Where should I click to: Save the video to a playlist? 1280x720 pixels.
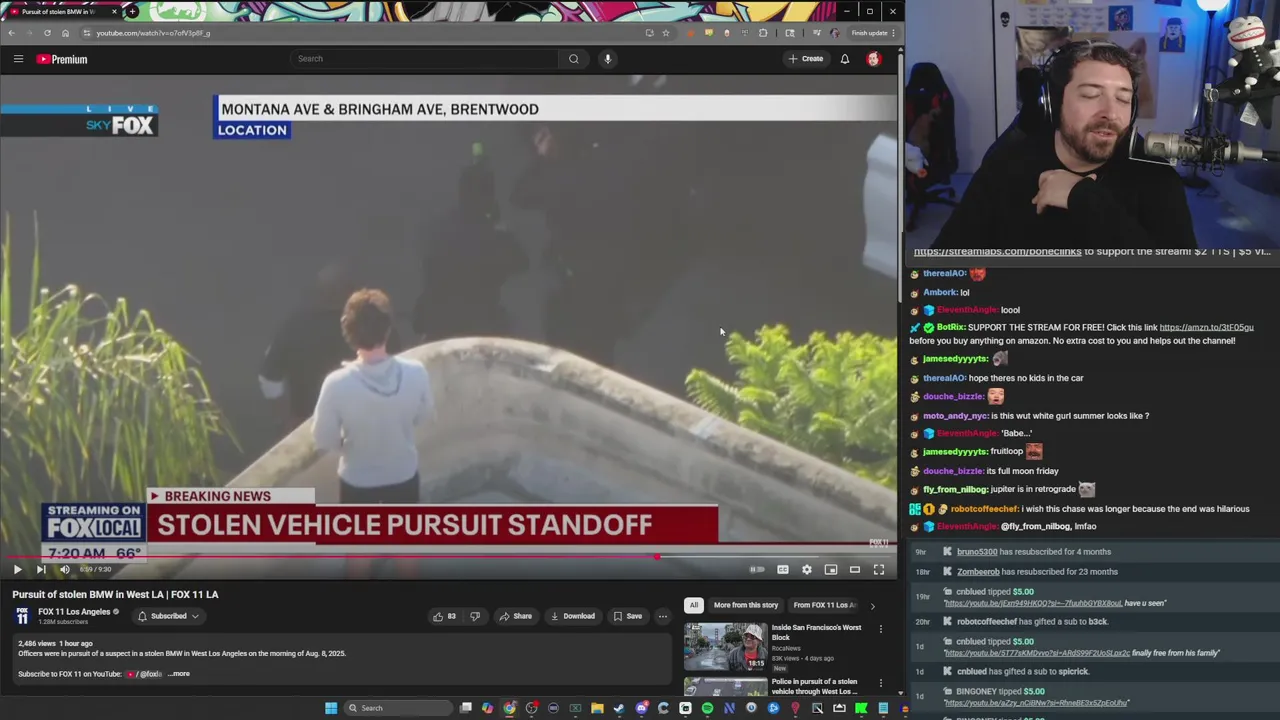pos(628,616)
